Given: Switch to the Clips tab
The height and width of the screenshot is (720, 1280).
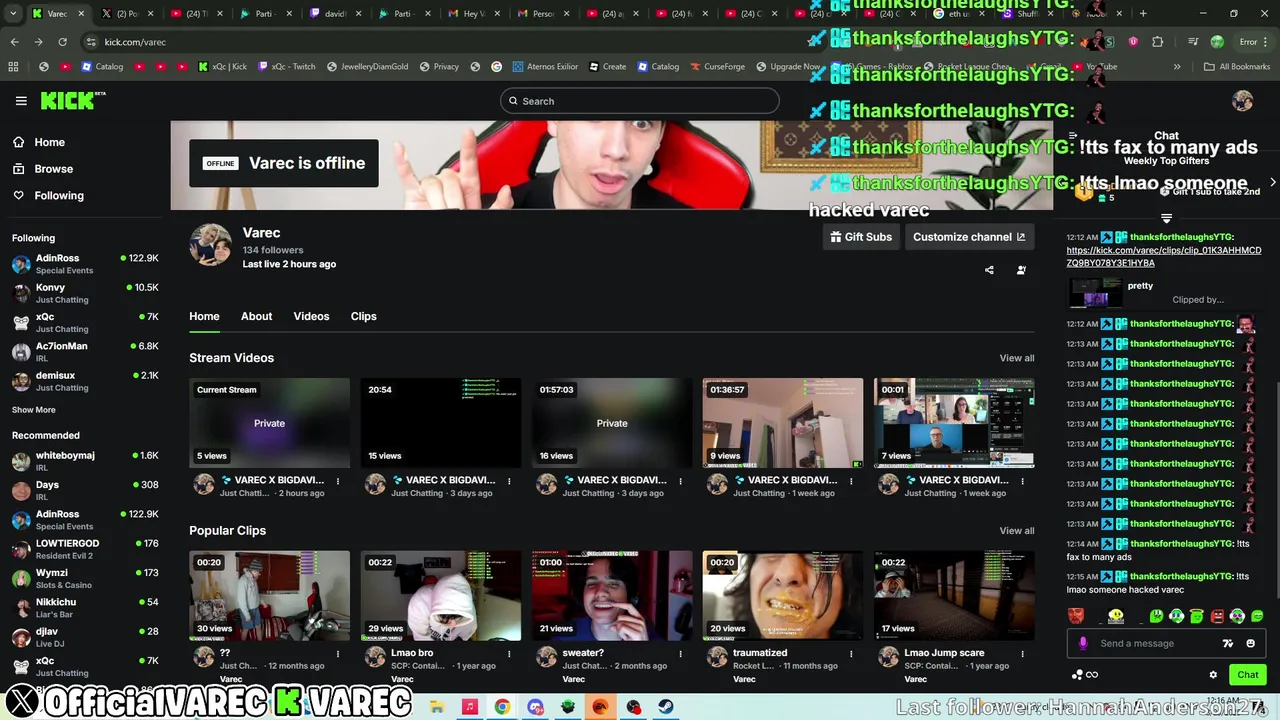Looking at the screenshot, I should pos(363,316).
